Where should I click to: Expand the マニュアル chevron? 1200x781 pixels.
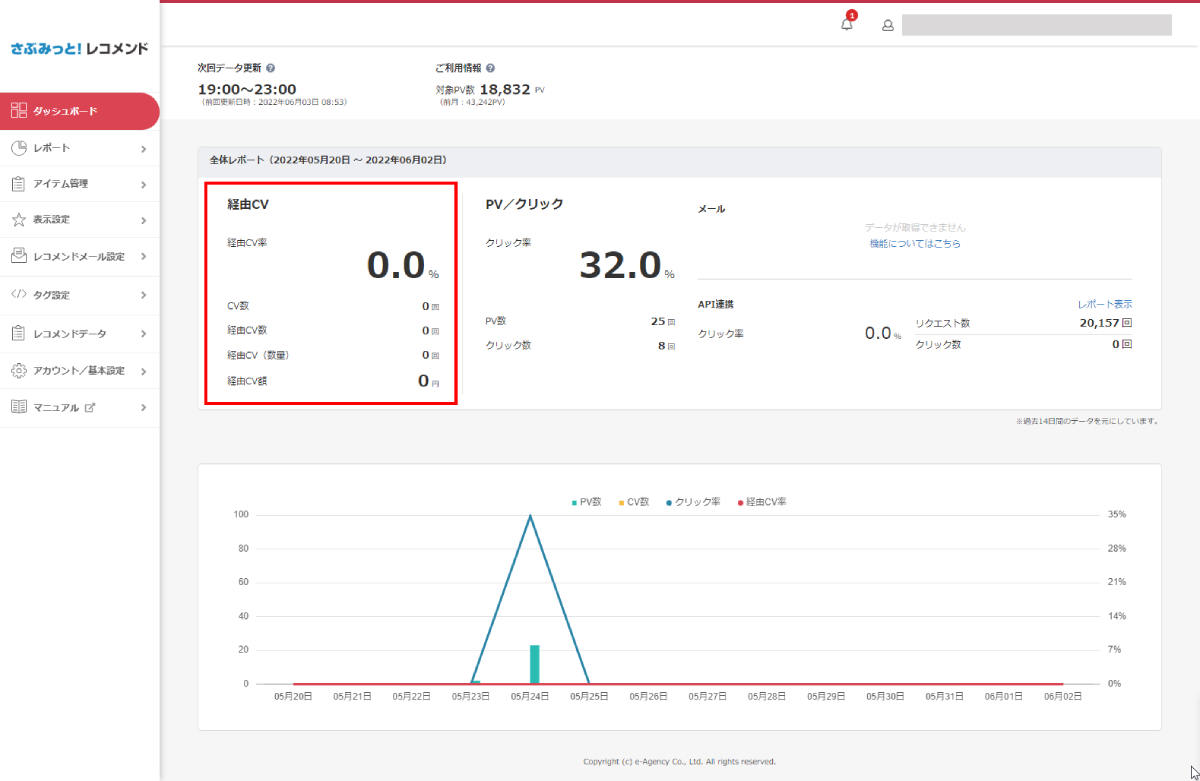[144, 408]
